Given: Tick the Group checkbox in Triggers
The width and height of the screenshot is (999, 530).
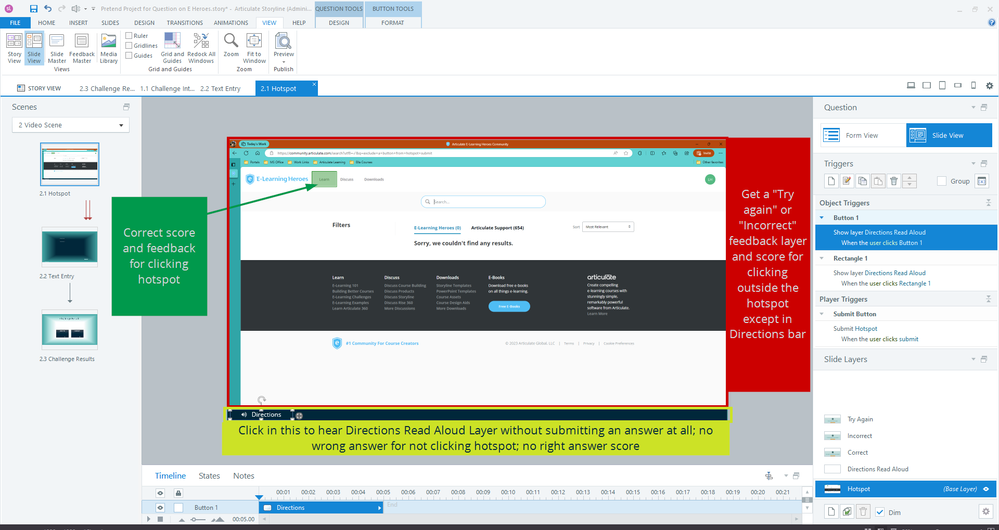Looking at the screenshot, I should pos(942,181).
